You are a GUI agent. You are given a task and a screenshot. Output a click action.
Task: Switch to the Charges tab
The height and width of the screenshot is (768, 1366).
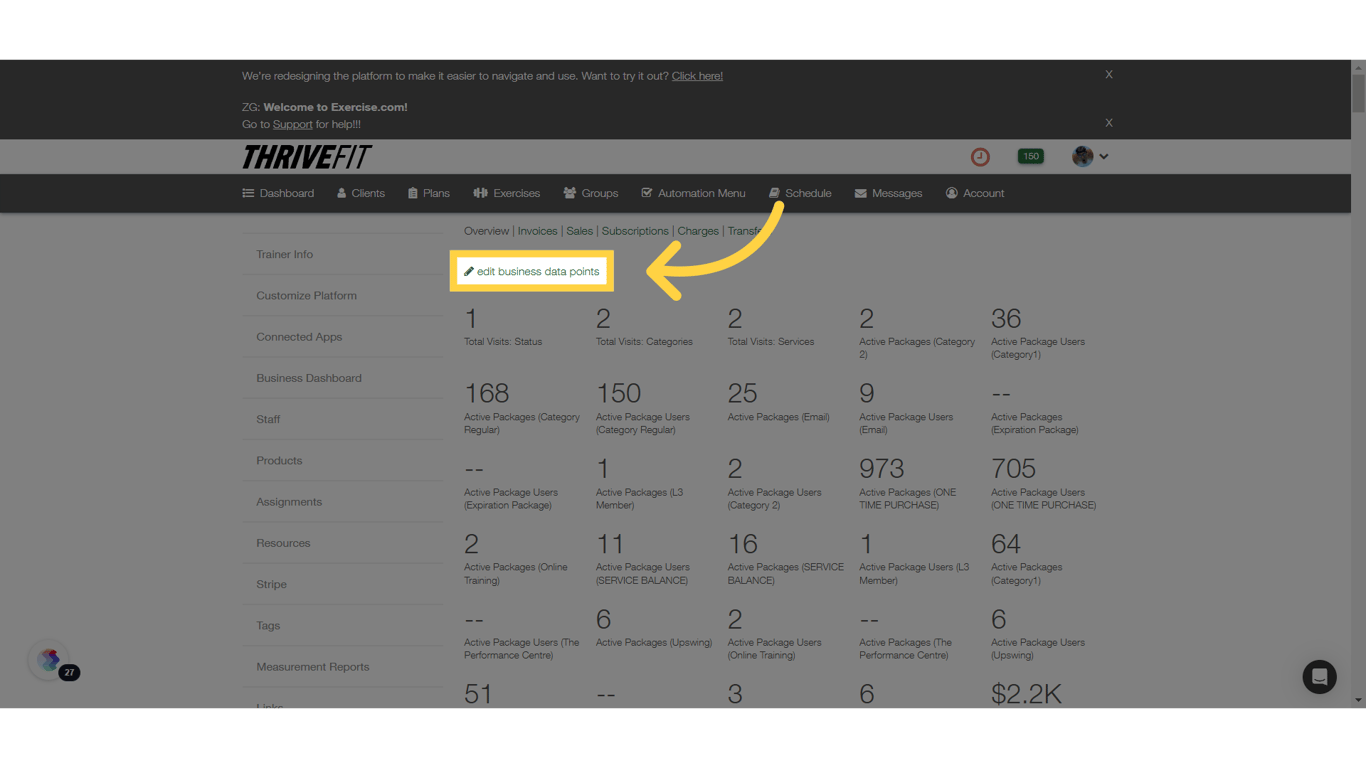click(x=697, y=231)
